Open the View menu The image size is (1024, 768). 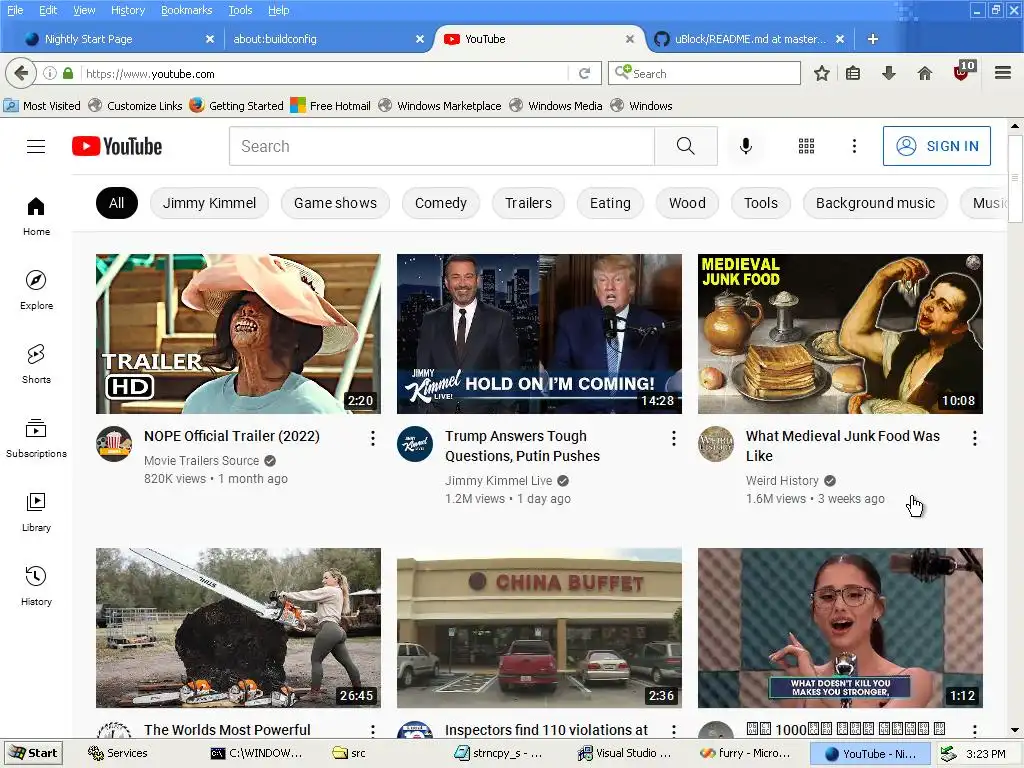pos(84,10)
